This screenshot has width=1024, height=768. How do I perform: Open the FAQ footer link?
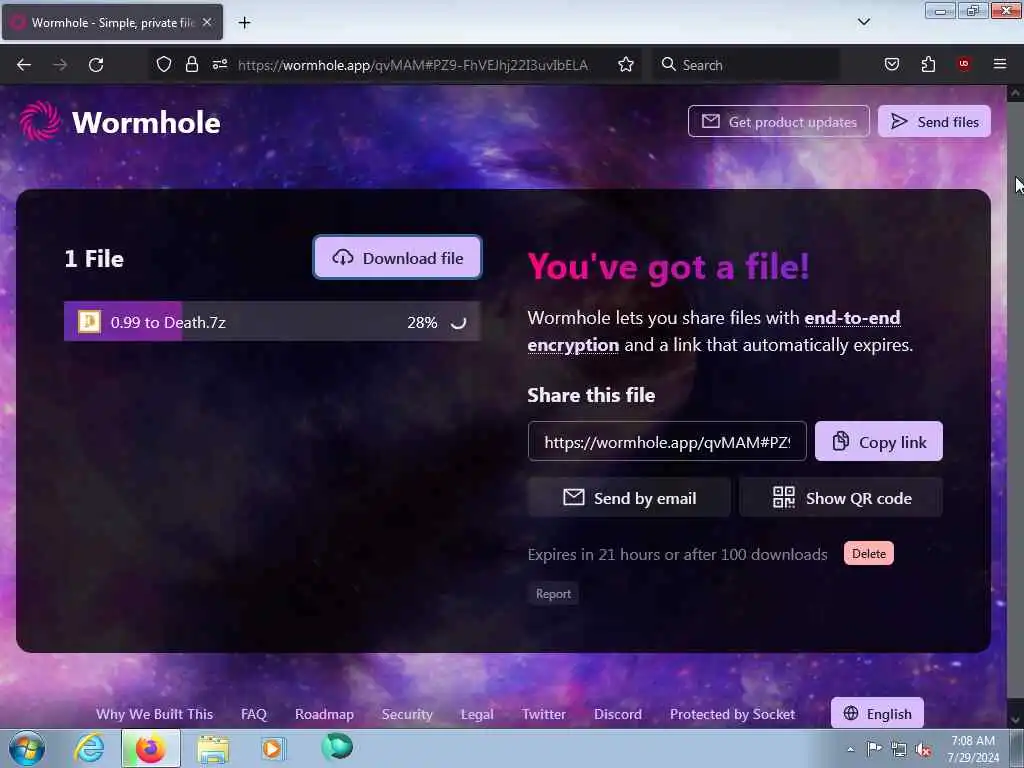pyautogui.click(x=253, y=714)
